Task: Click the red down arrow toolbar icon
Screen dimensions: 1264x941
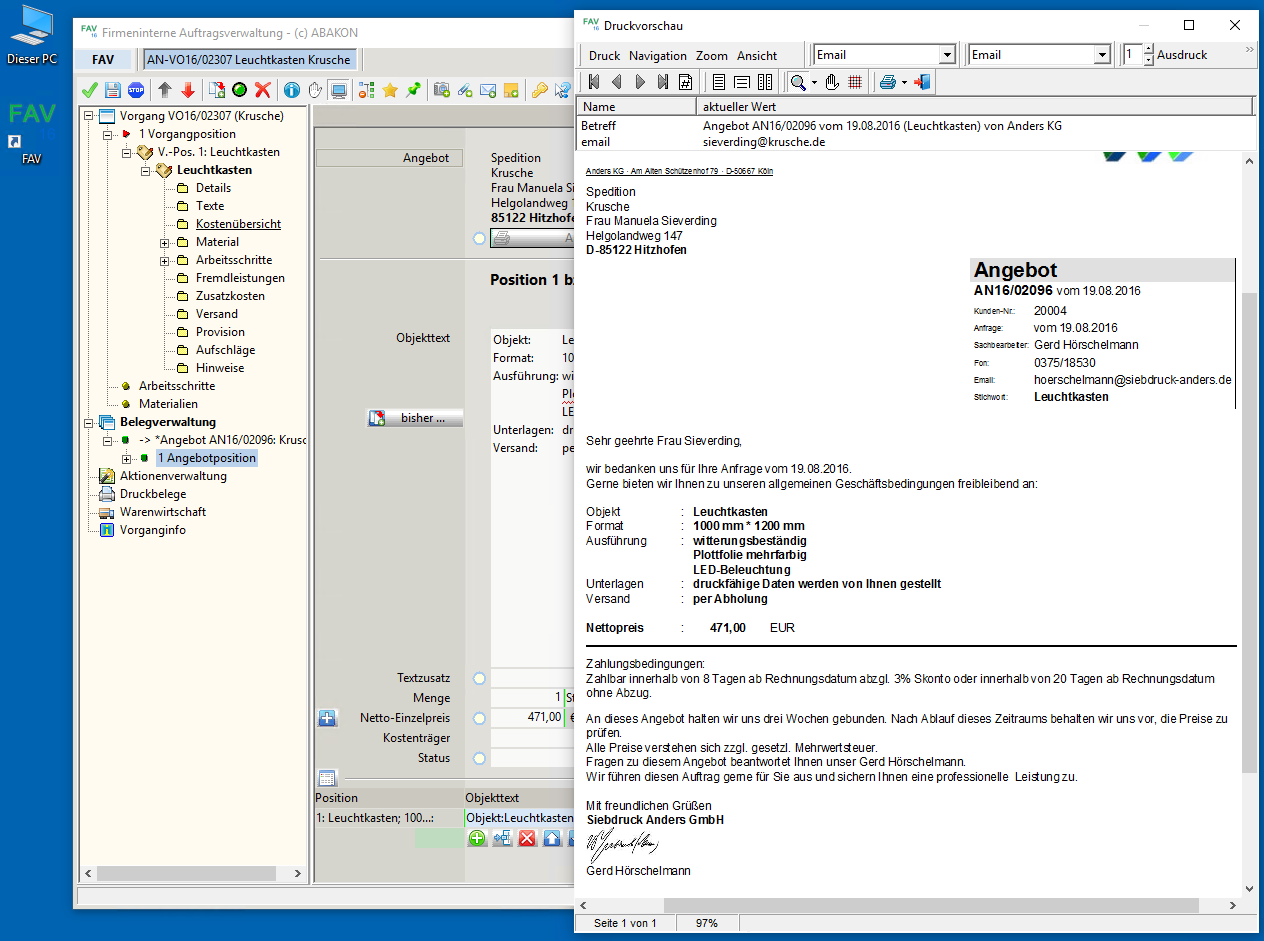Action: 188,91
